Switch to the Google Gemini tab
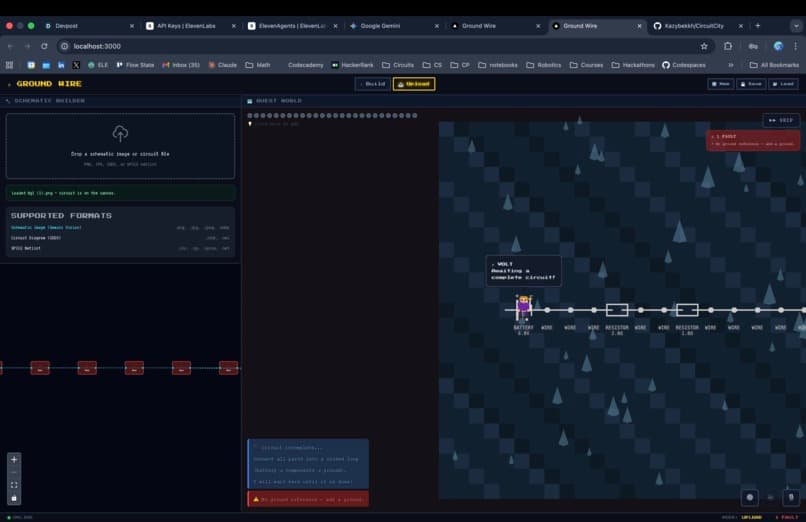The height and width of the screenshot is (522, 806). (393, 26)
